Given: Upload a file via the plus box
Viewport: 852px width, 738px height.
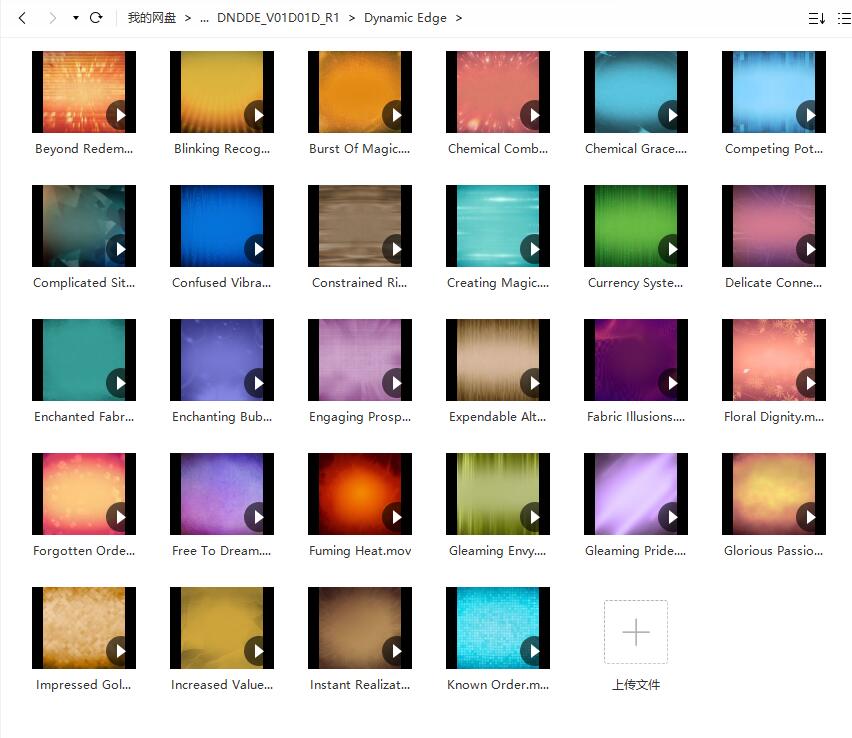Looking at the screenshot, I should click(x=636, y=632).
